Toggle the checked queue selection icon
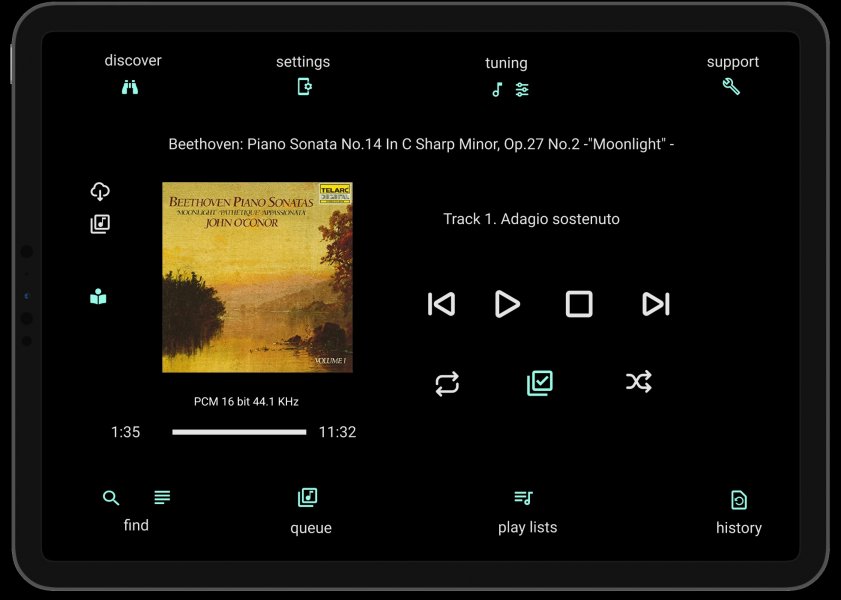This screenshot has width=841, height=600. click(x=540, y=383)
